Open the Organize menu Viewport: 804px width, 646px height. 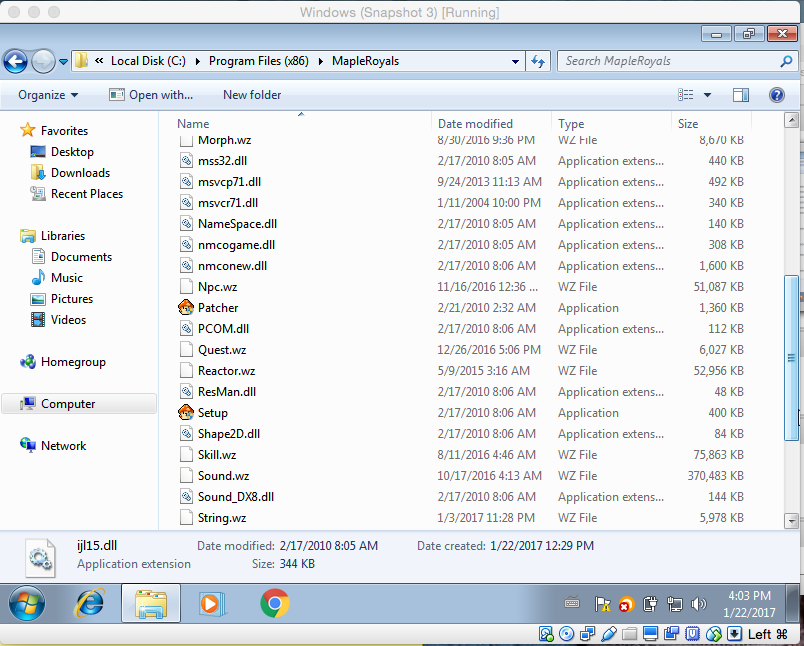[x=48, y=95]
